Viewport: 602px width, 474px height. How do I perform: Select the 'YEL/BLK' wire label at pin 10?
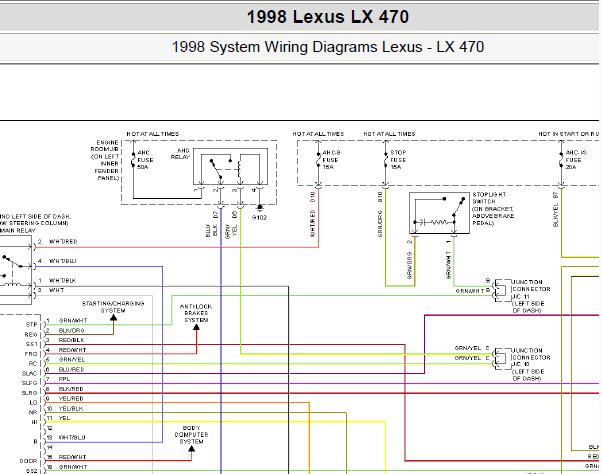coord(71,408)
